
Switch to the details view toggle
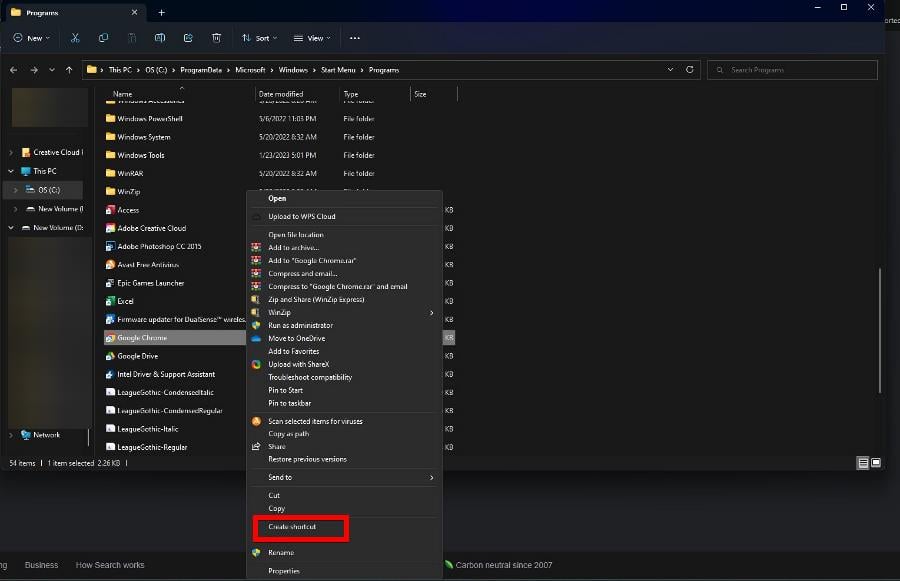pyautogui.click(x=863, y=463)
